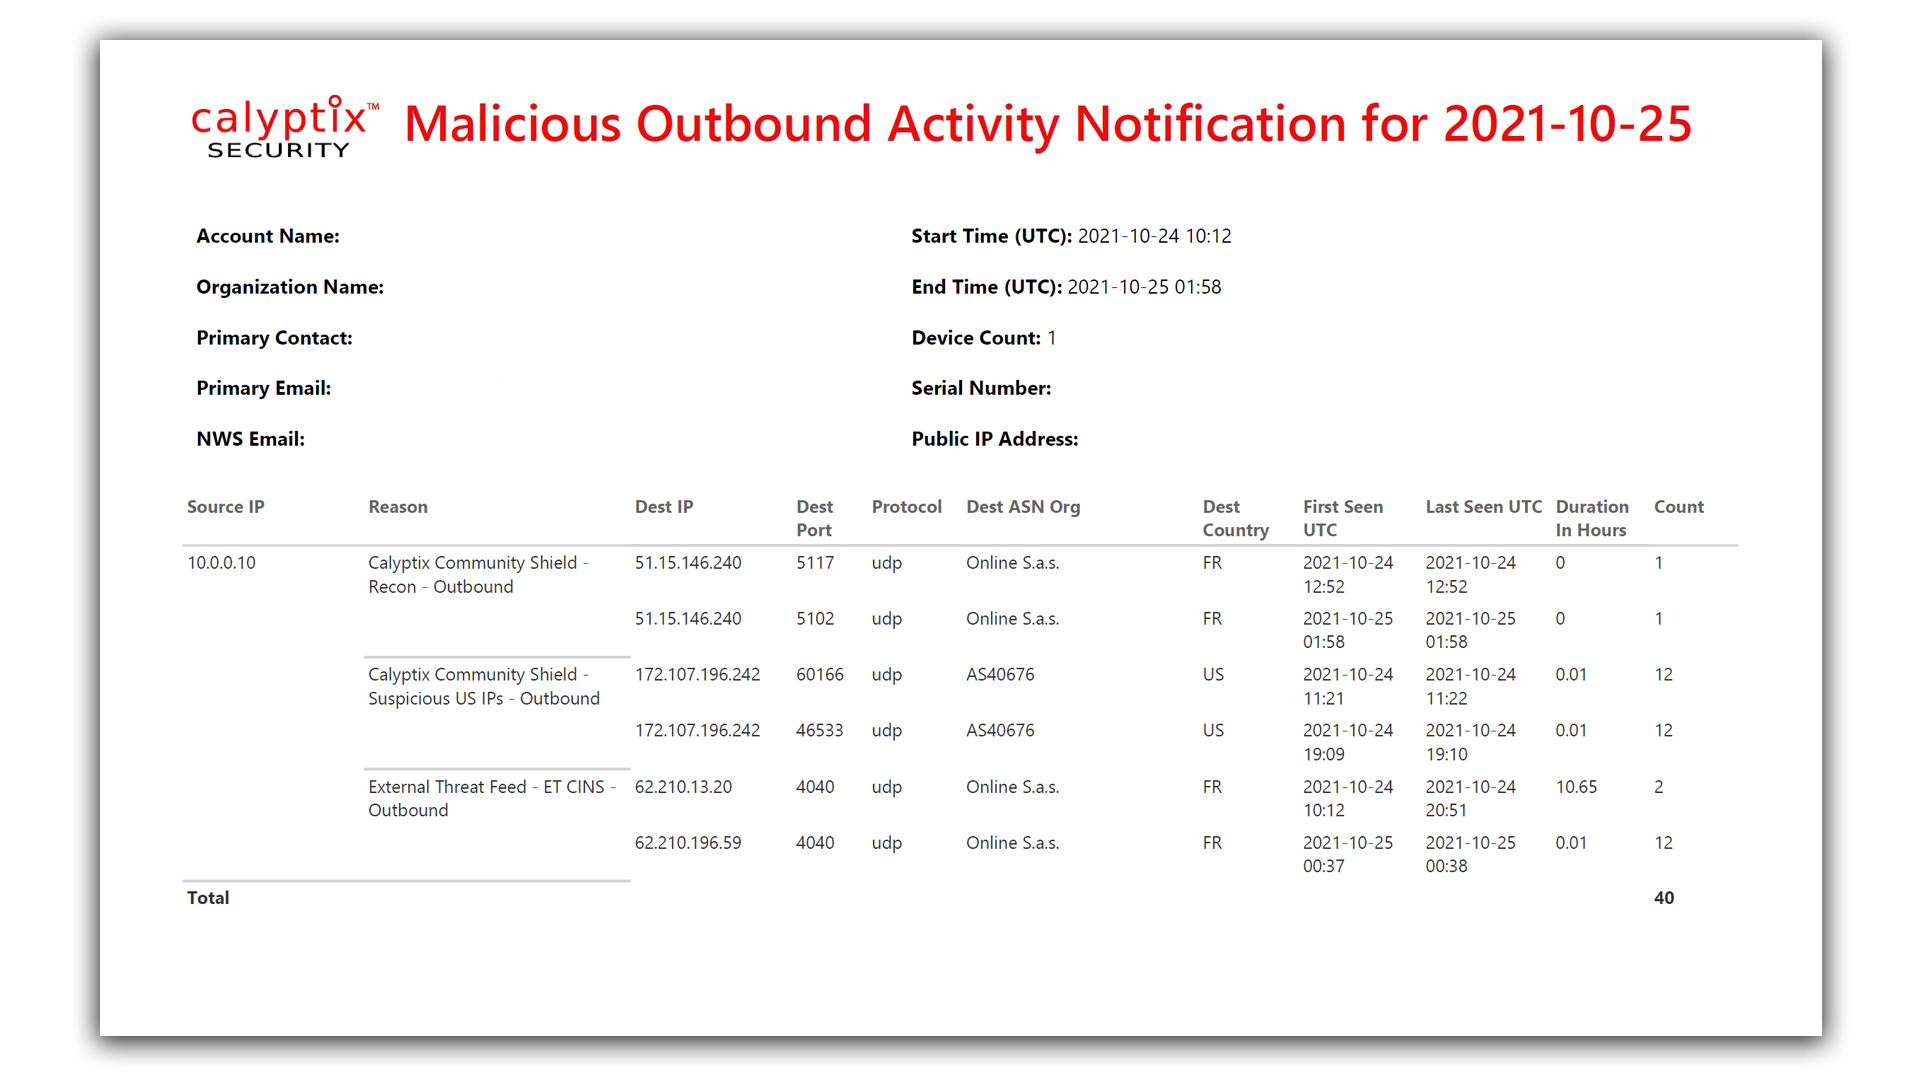Click destination IP 62.210.13.20
The width and height of the screenshot is (1920, 1080).
683,787
